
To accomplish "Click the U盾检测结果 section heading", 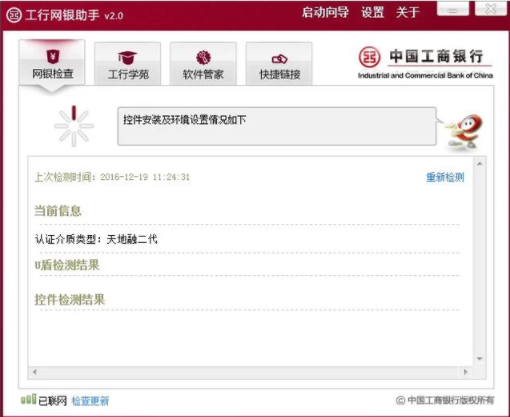I will (x=67, y=265).
